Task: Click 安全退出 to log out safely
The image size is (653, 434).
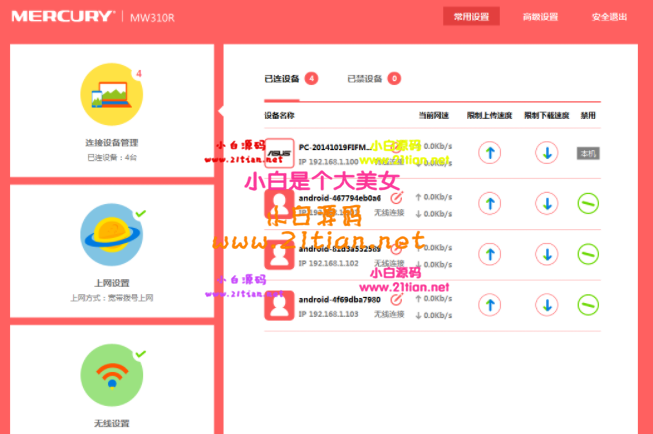Action: click(610, 17)
